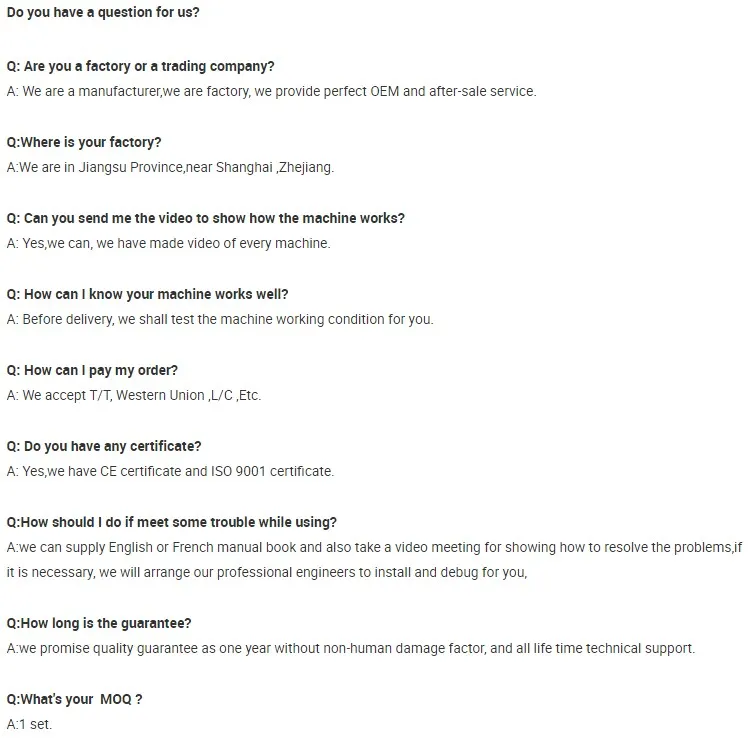Click the answer 'we have made video of every machine'
Image resolution: width=752 pixels, height=738 pixels.
[x=168, y=243]
